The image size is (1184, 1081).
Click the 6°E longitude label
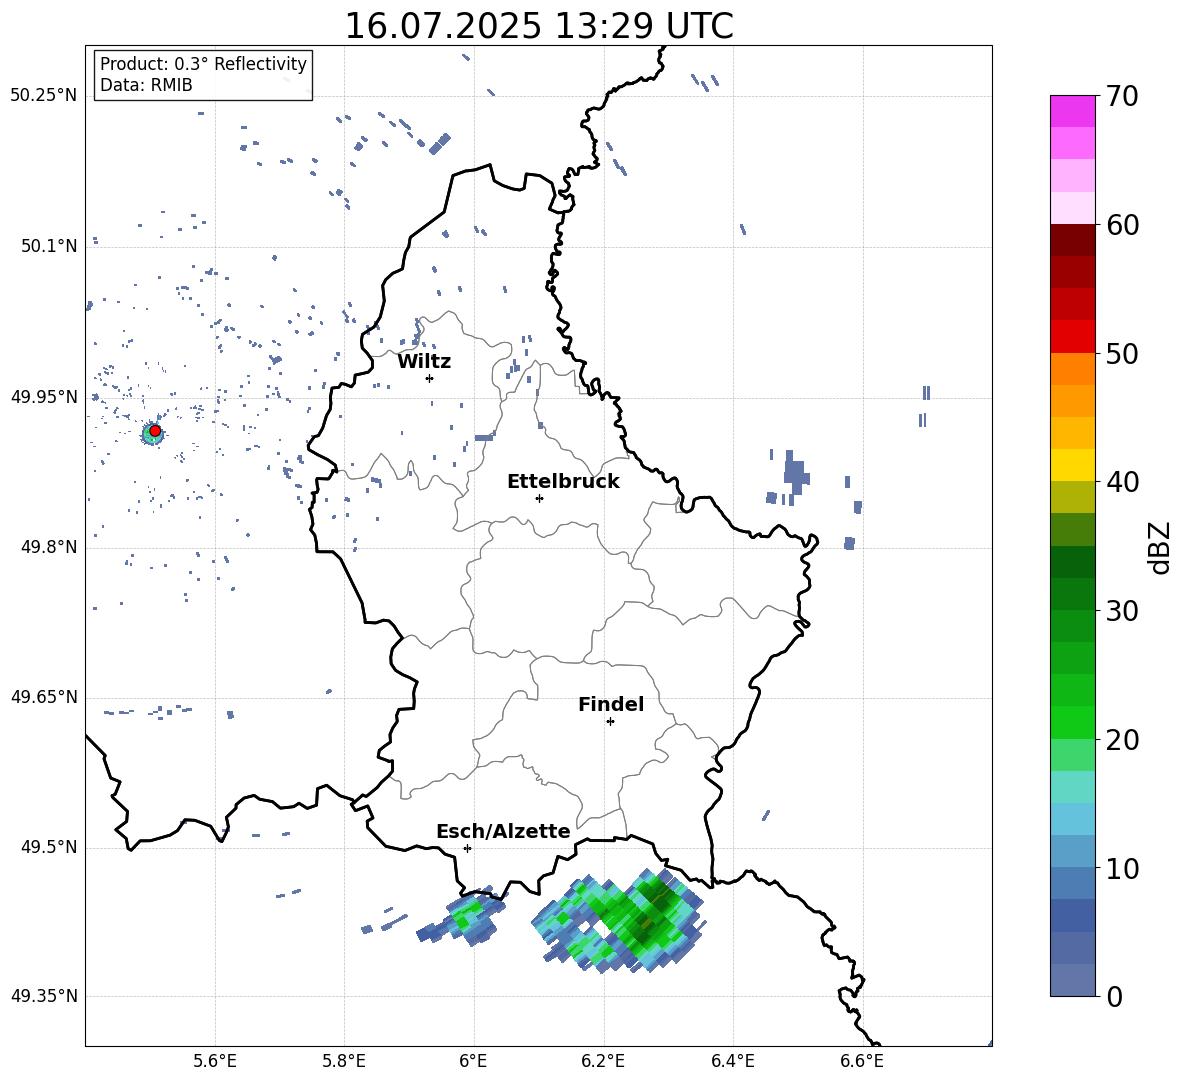473,1061
